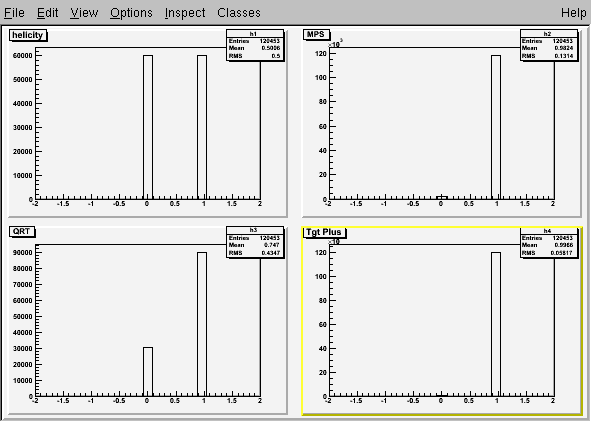Click the Tgt Plus bar at x=1
This screenshot has width=591, height=422.
[496, 324]
